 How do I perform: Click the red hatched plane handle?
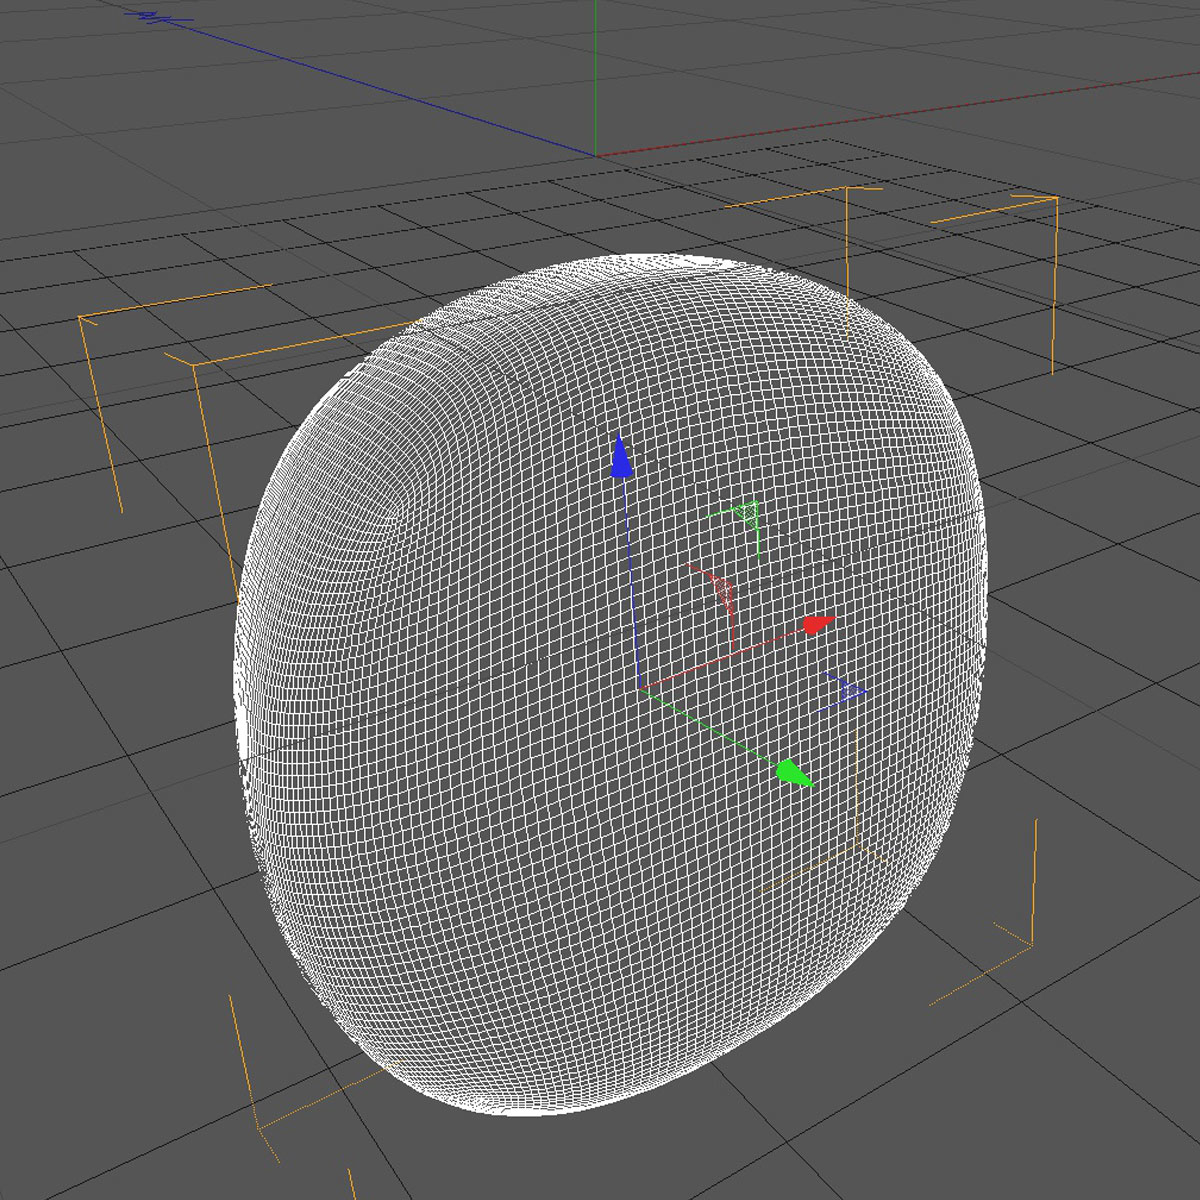pos(722,590)
